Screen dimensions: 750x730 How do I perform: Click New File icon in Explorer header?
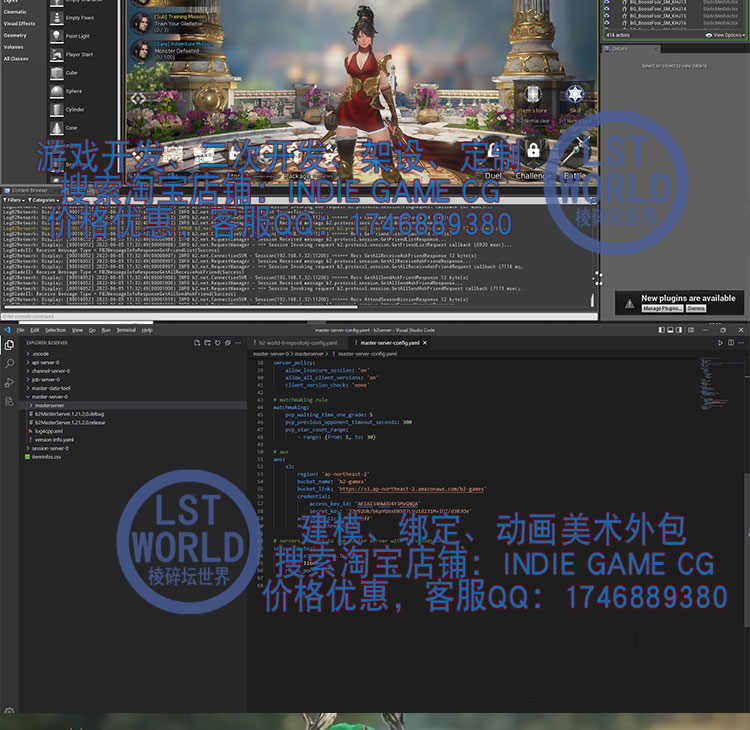[197, 343]
